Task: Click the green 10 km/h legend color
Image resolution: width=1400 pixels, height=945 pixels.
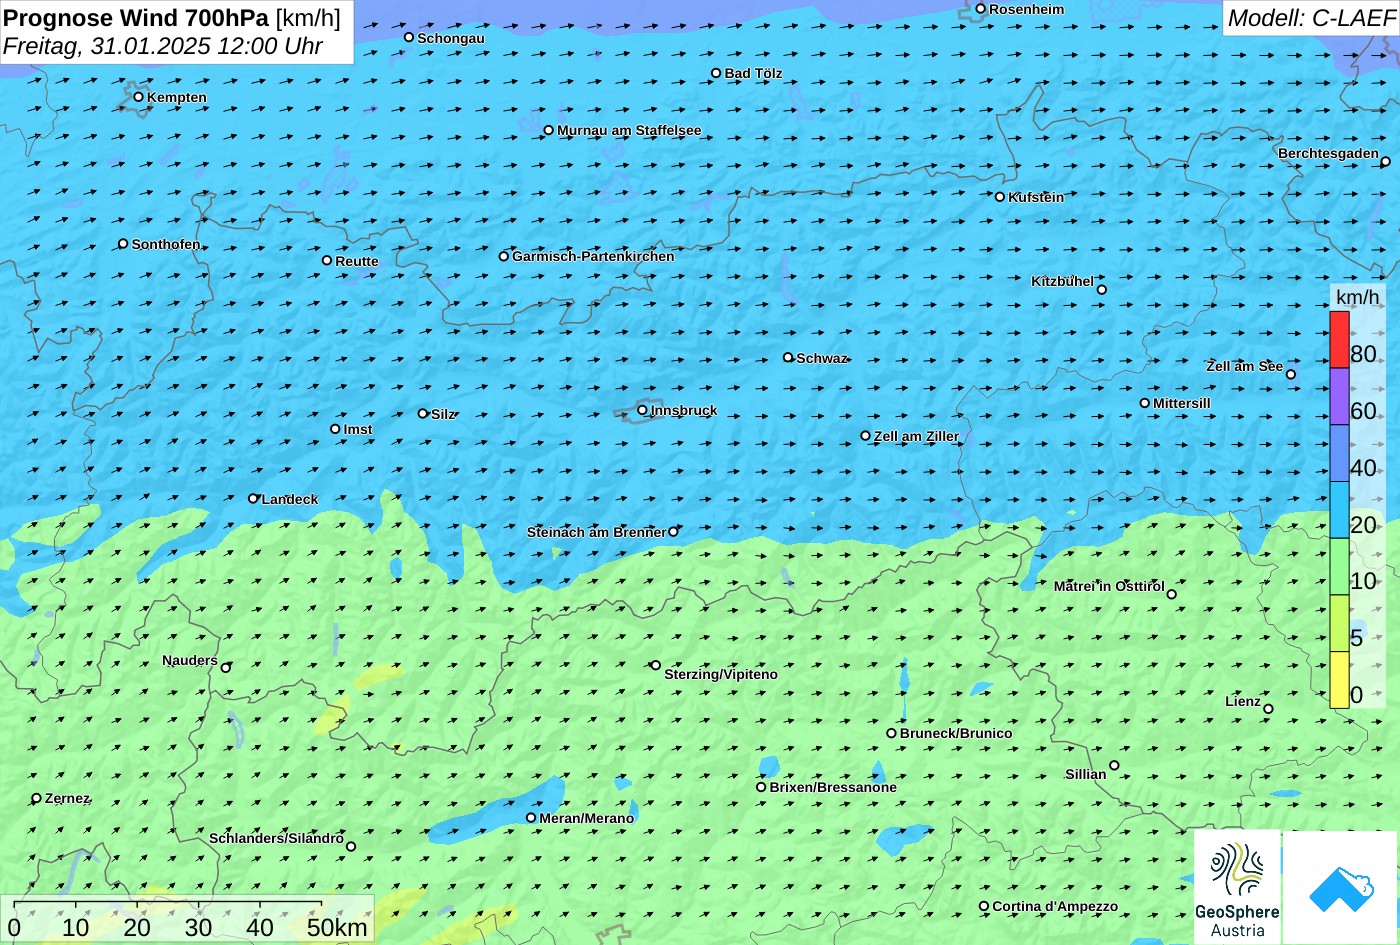Action: coord(1339,567)
